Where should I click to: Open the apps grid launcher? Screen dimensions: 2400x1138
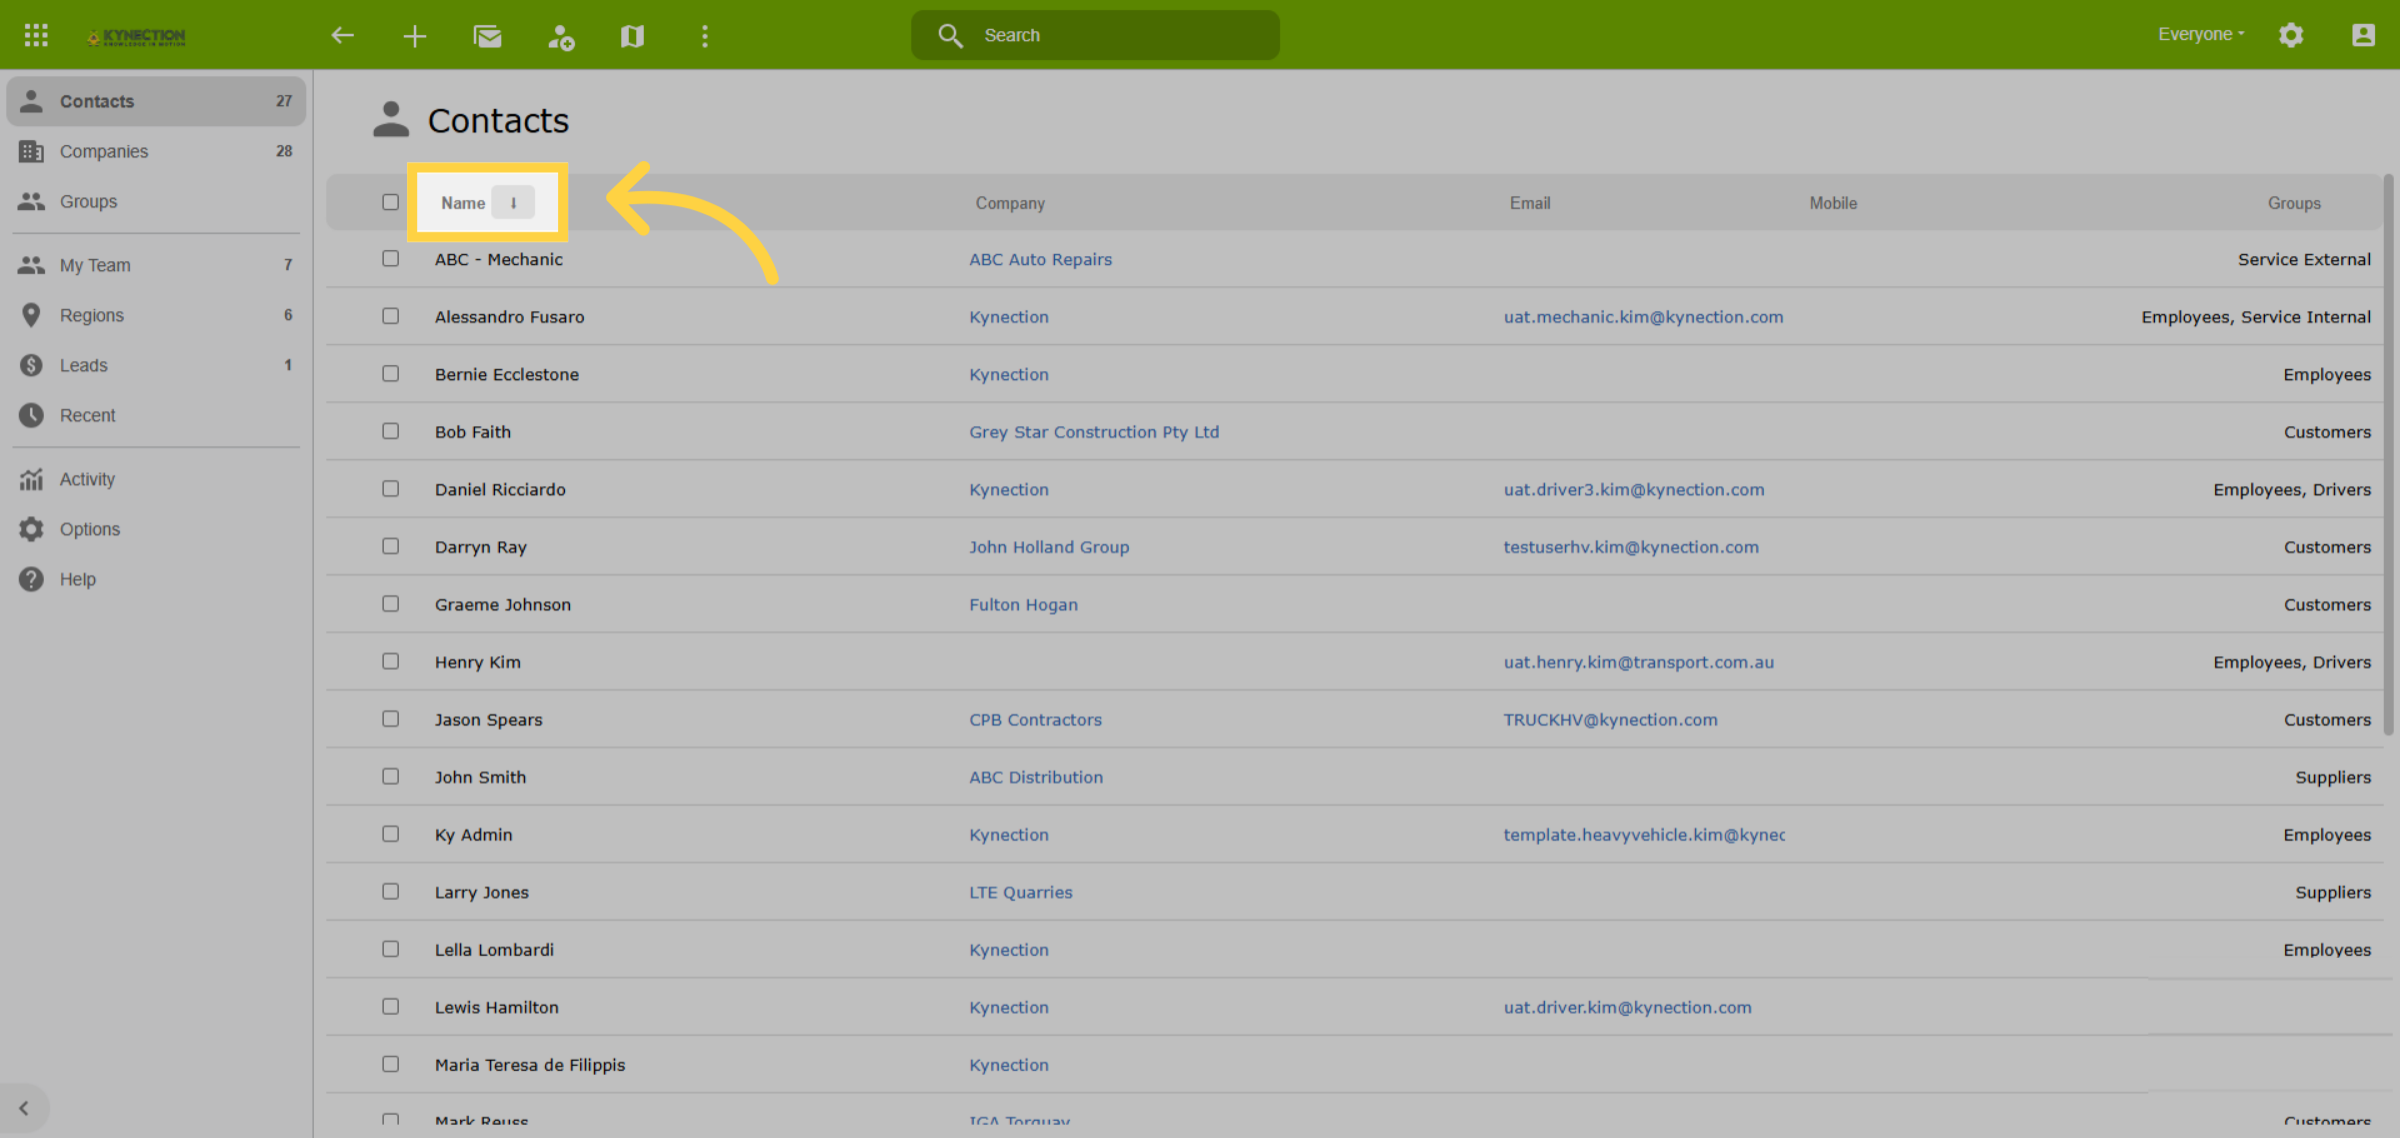(36, 35)
